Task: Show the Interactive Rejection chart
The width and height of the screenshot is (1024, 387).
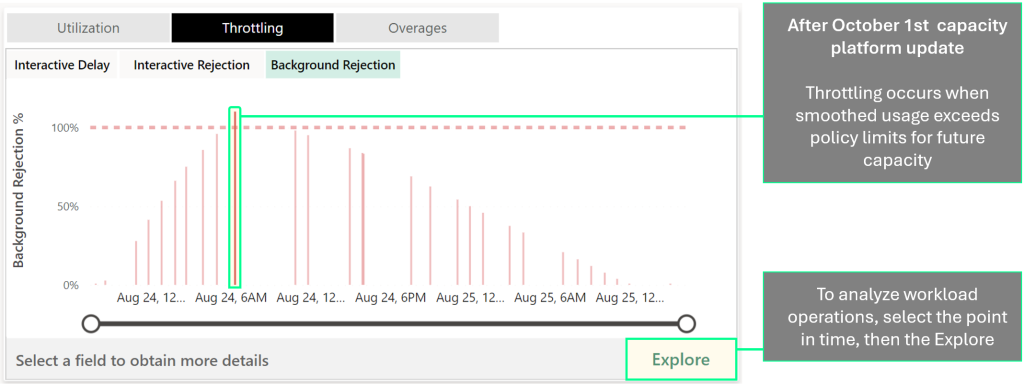Action: pyautogui.click(x=191, y=65)
